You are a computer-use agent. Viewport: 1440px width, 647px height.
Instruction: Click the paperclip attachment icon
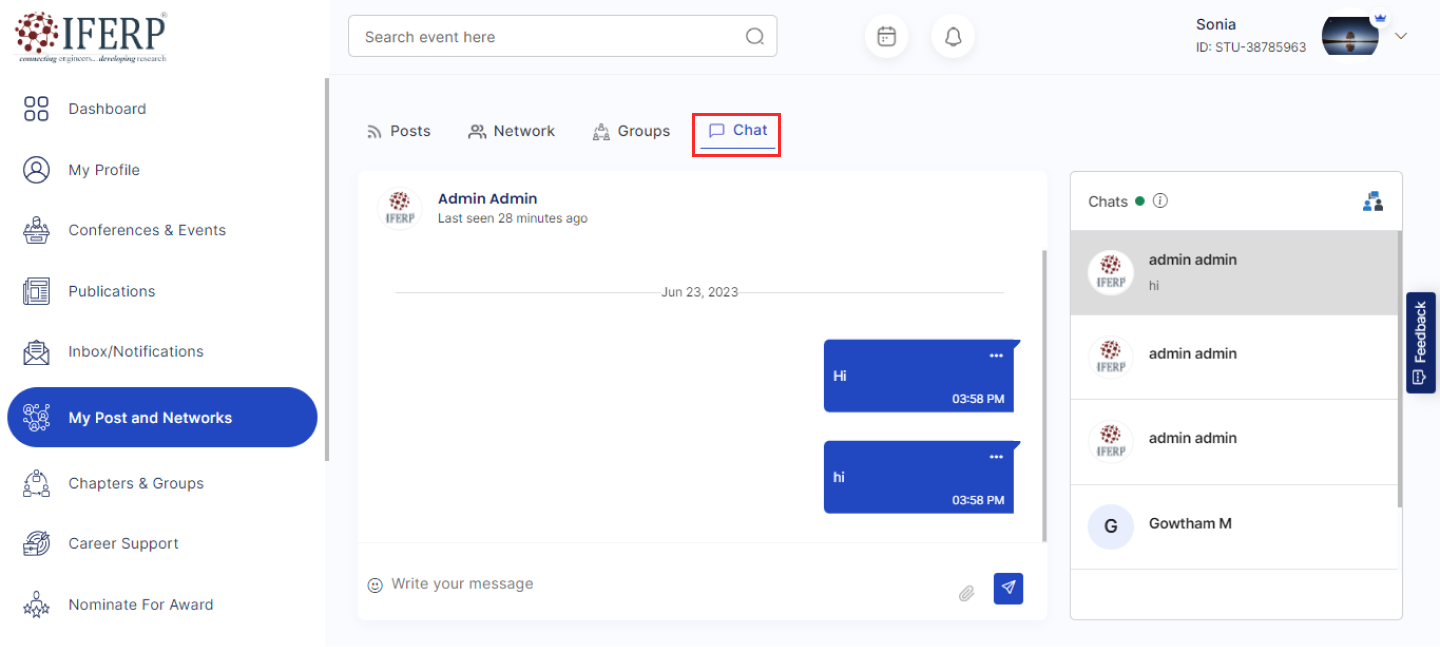[966, 593]
